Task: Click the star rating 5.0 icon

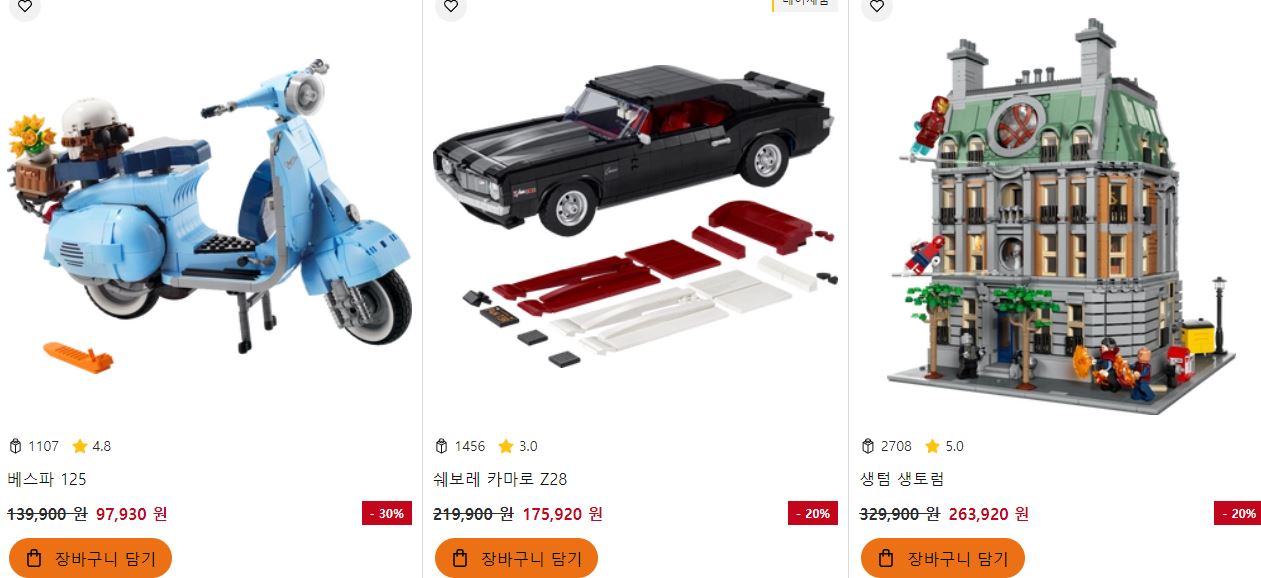Action: (932, 446)
